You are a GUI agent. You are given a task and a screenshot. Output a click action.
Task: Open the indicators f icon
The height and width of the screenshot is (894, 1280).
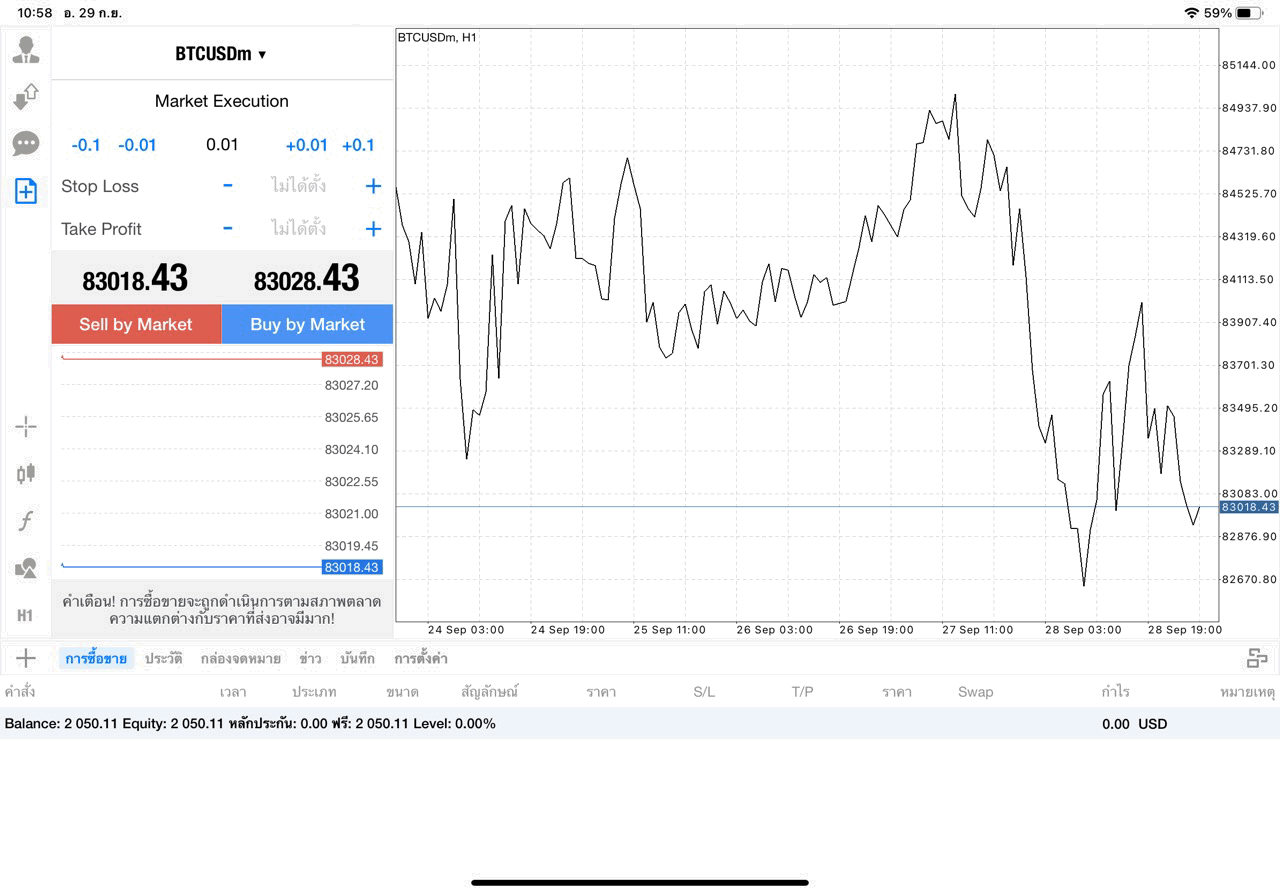pyautogui.click(x=26, y=521)
